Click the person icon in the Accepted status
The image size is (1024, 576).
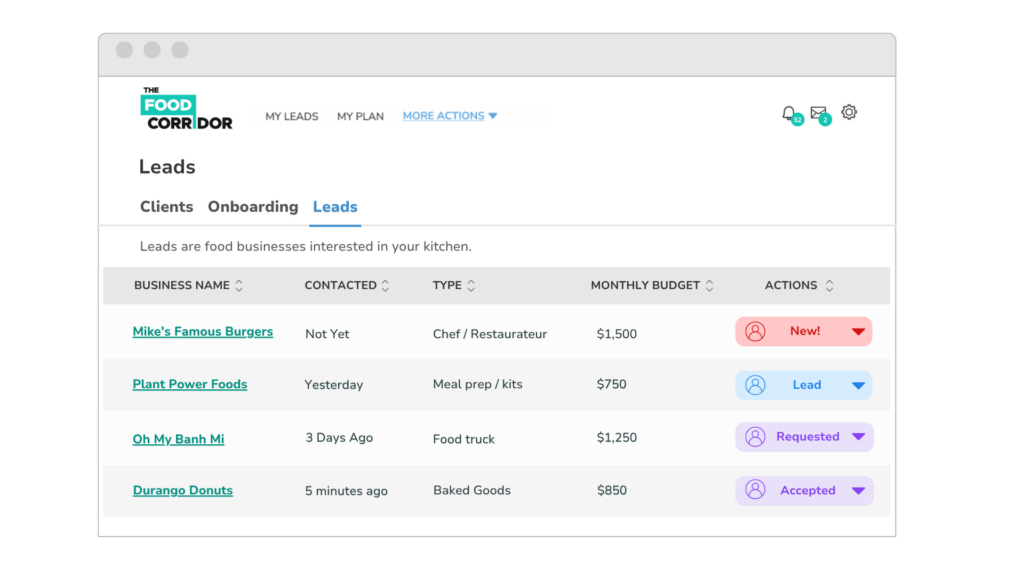755,490
